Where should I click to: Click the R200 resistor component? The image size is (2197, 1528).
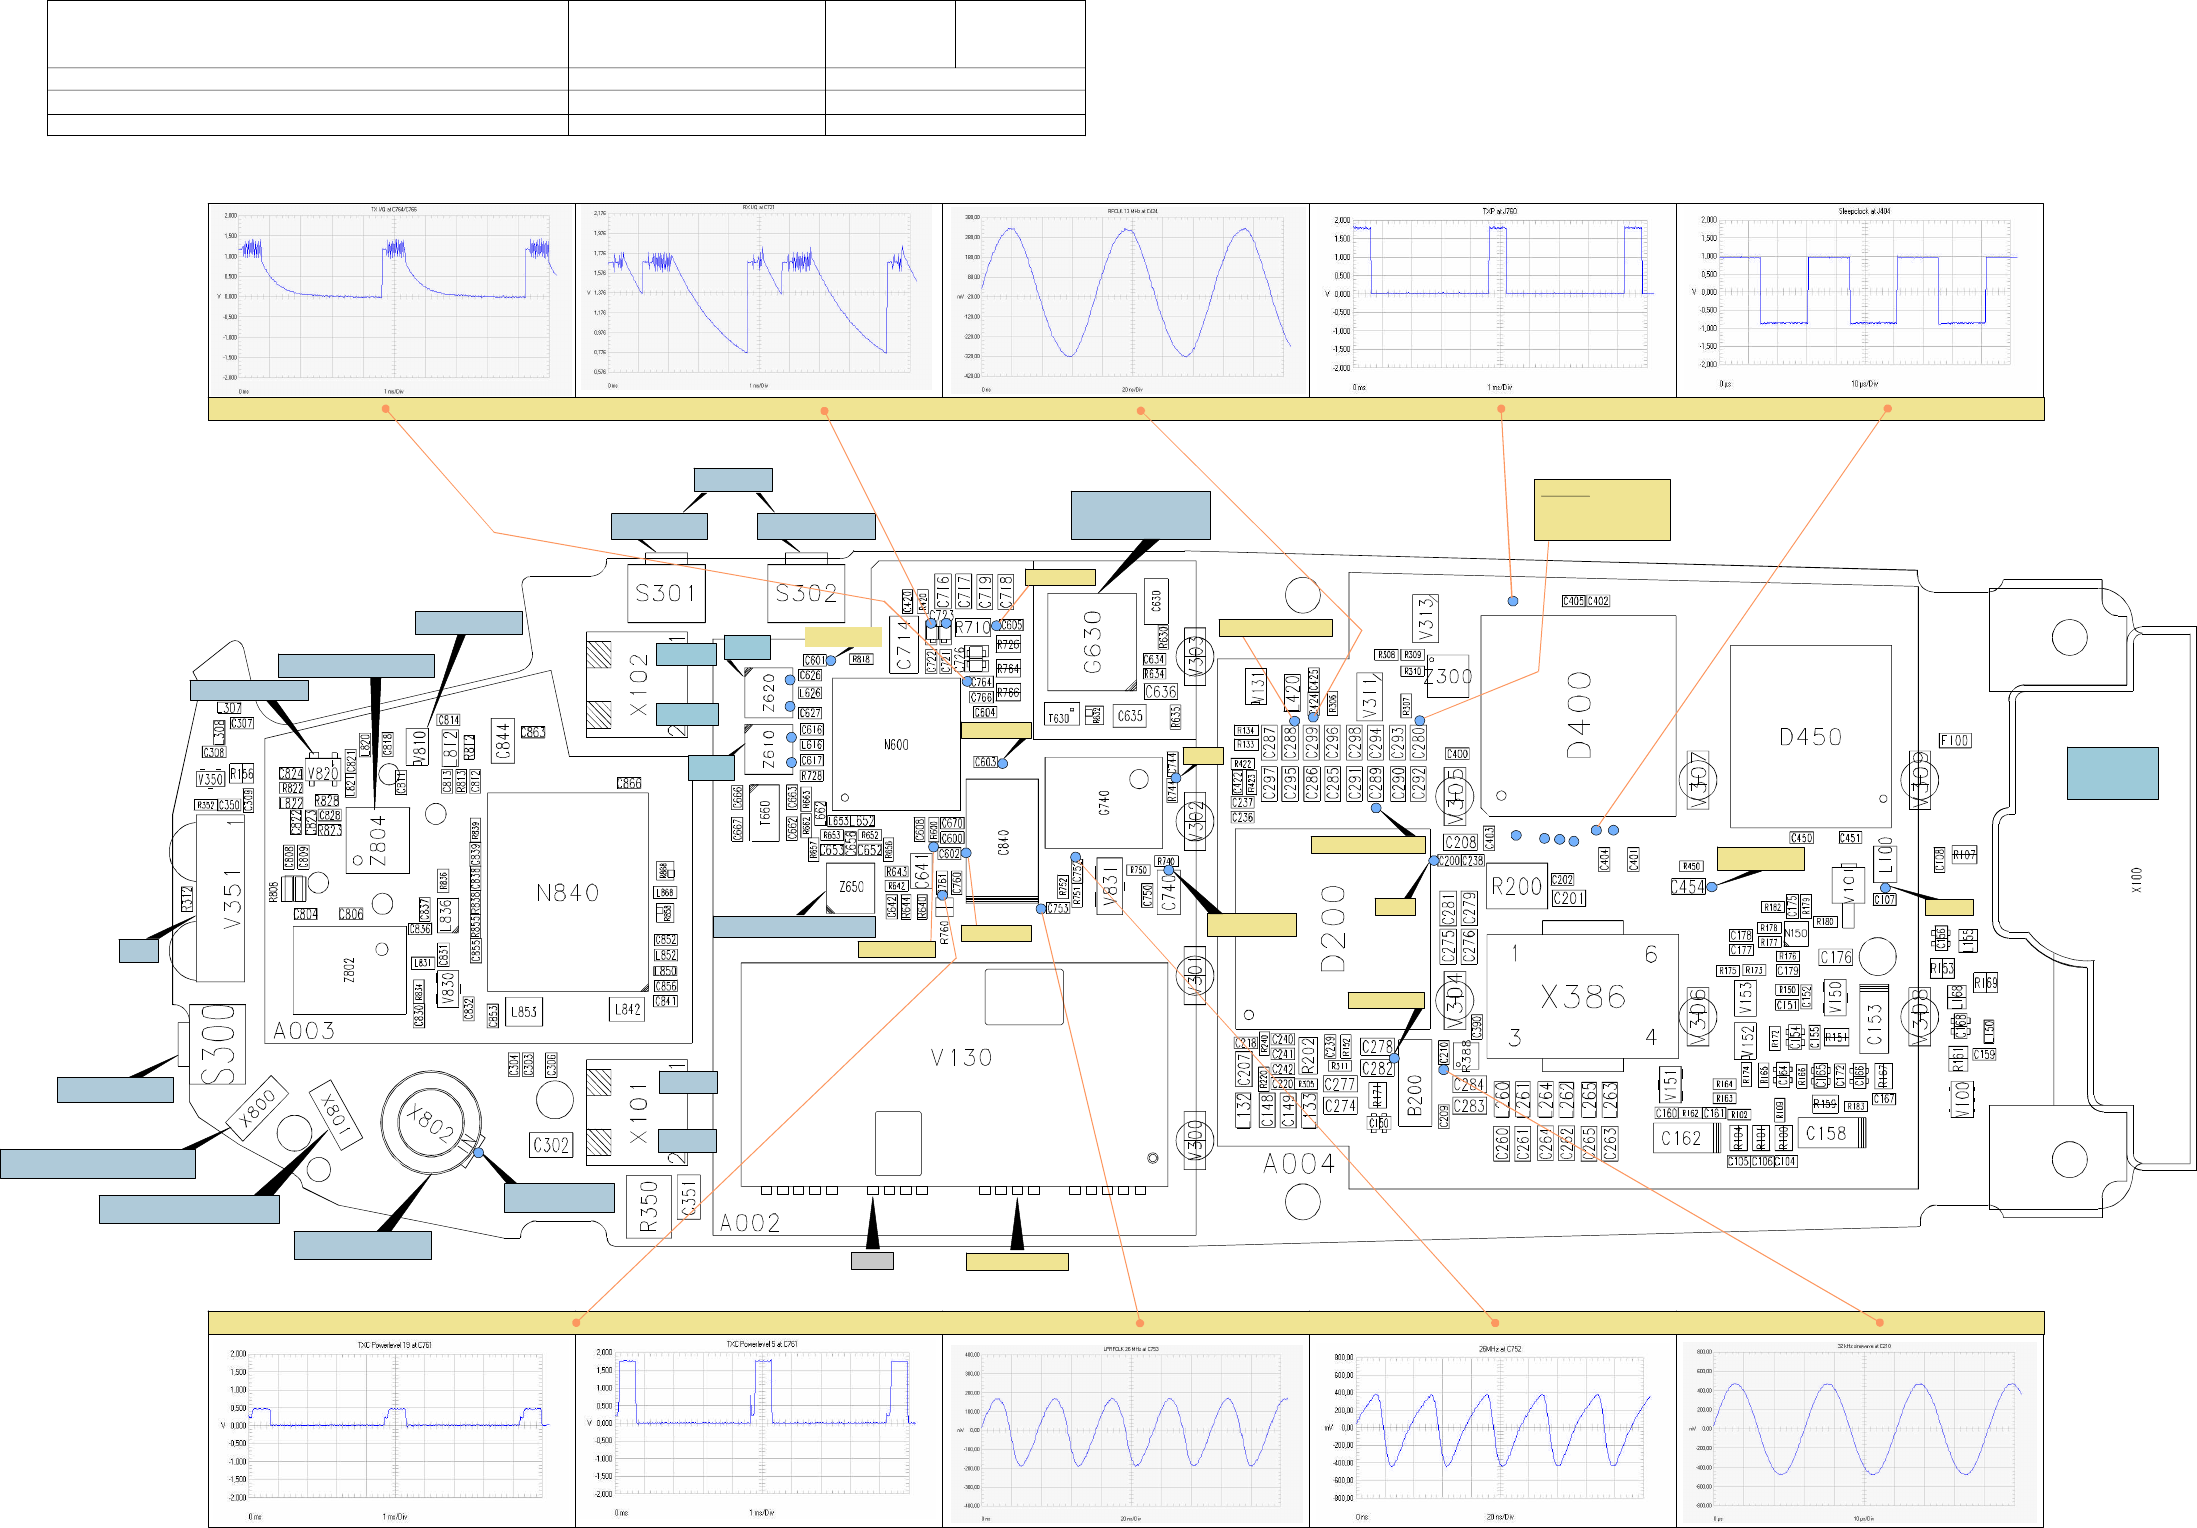coord(1516,886)
